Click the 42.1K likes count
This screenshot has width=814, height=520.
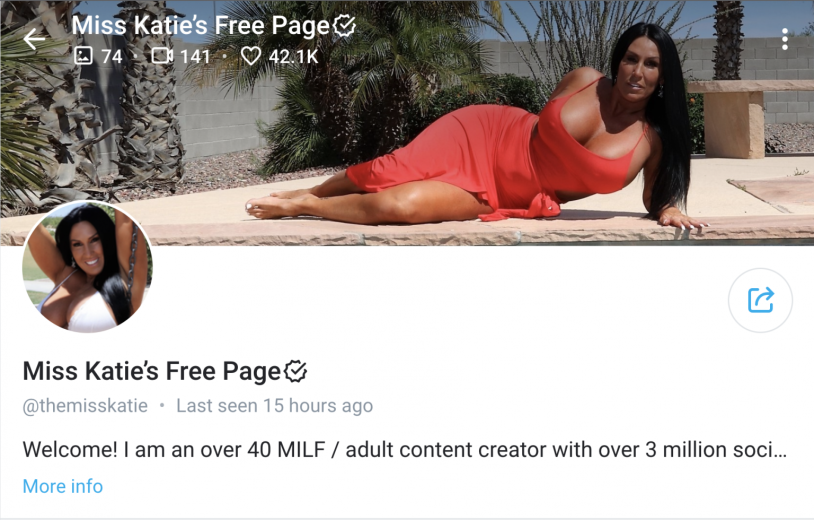(x=293, y=56)
